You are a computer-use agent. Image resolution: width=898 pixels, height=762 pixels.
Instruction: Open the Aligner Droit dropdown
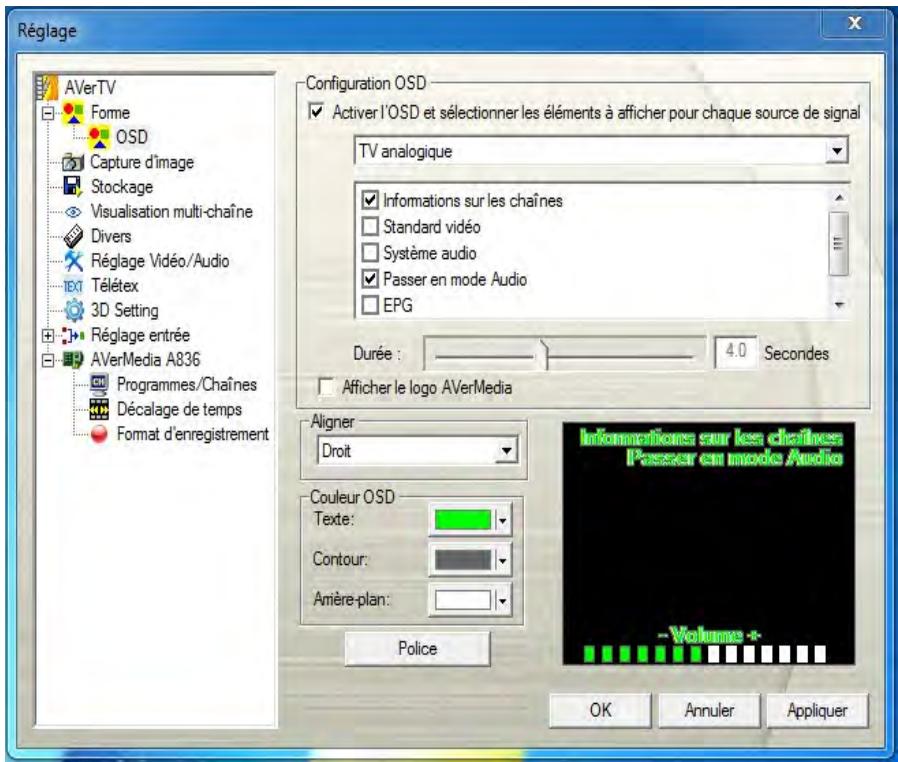click(x=506, y=451)
